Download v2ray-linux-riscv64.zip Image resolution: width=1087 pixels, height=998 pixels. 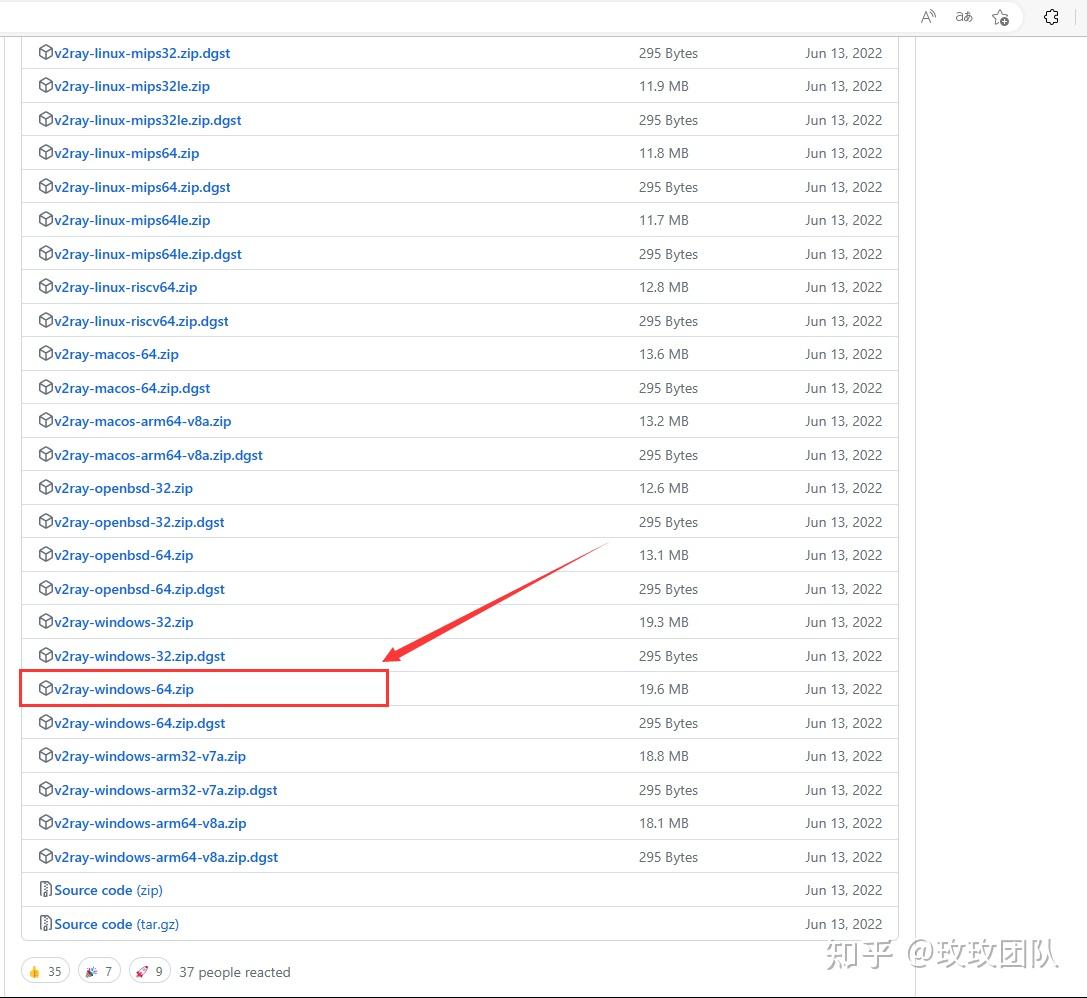pos(125,287)
